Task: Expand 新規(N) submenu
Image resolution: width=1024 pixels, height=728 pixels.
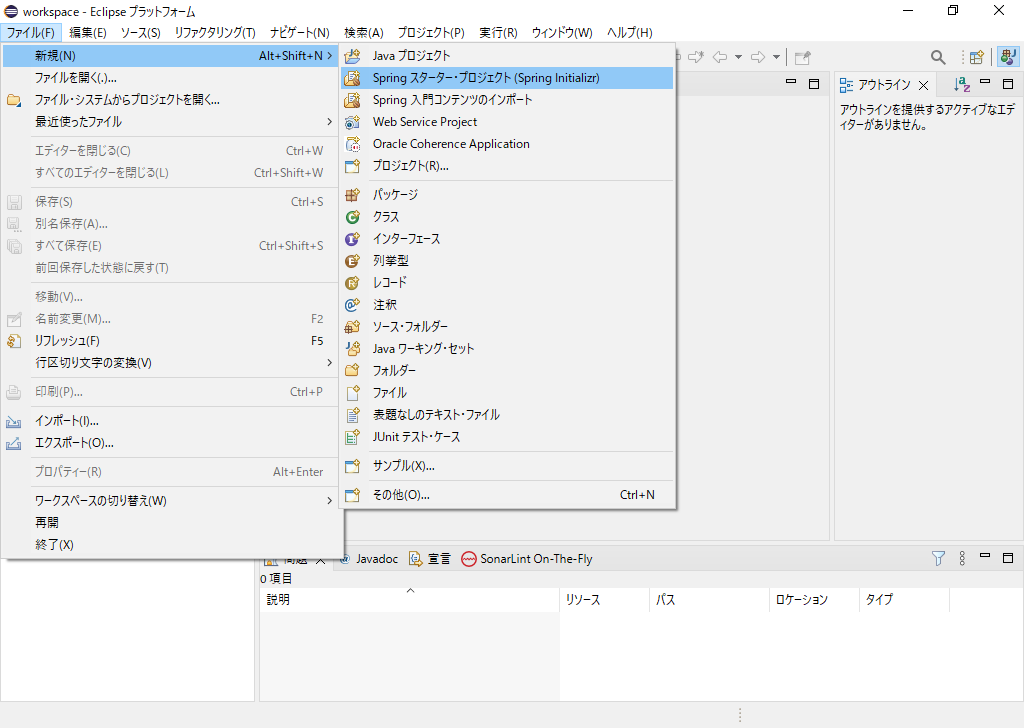Action: coord(170,55)
